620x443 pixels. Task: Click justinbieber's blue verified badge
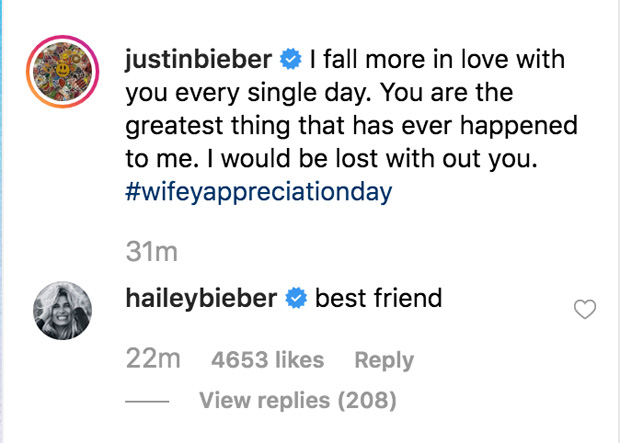(x=291, y=61)
